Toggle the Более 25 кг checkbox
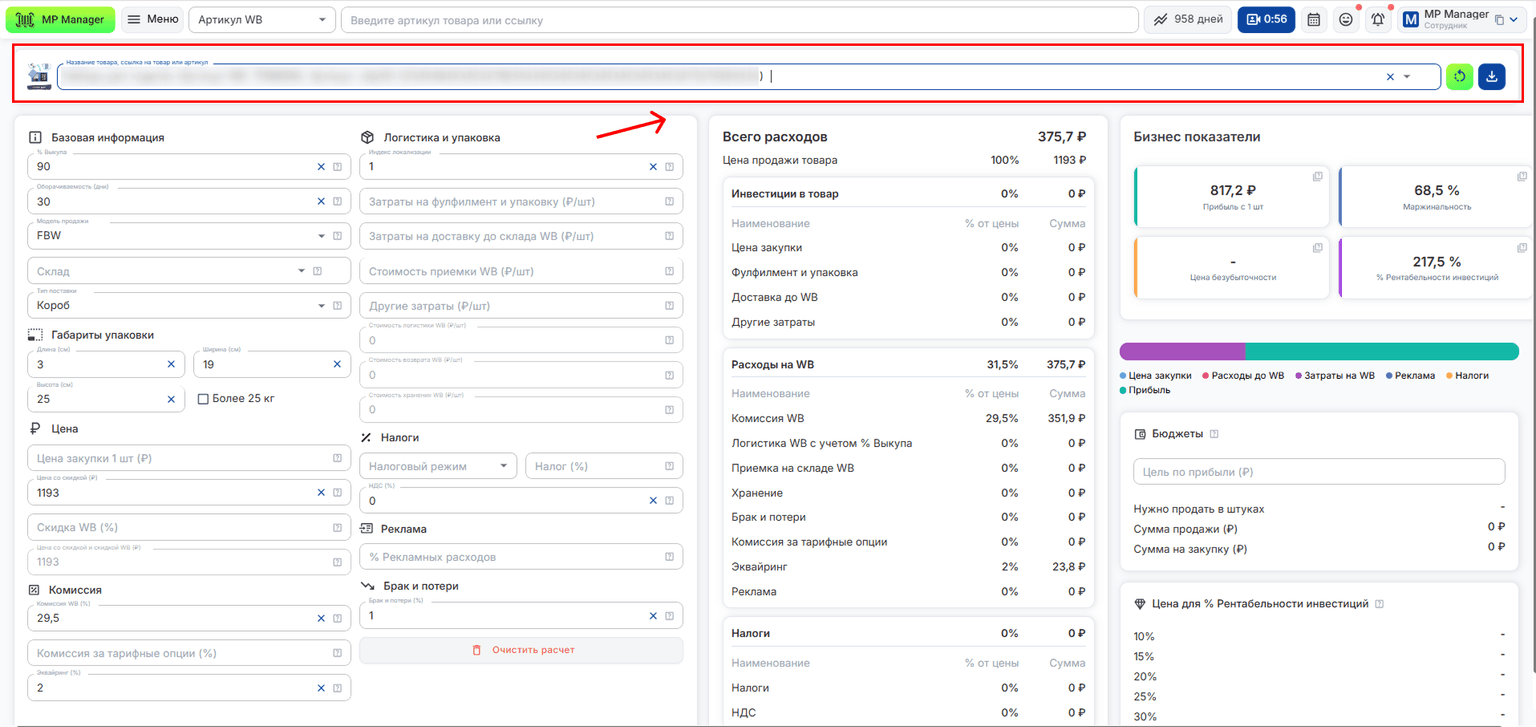The image size is (1536, 727). (203, 399)
